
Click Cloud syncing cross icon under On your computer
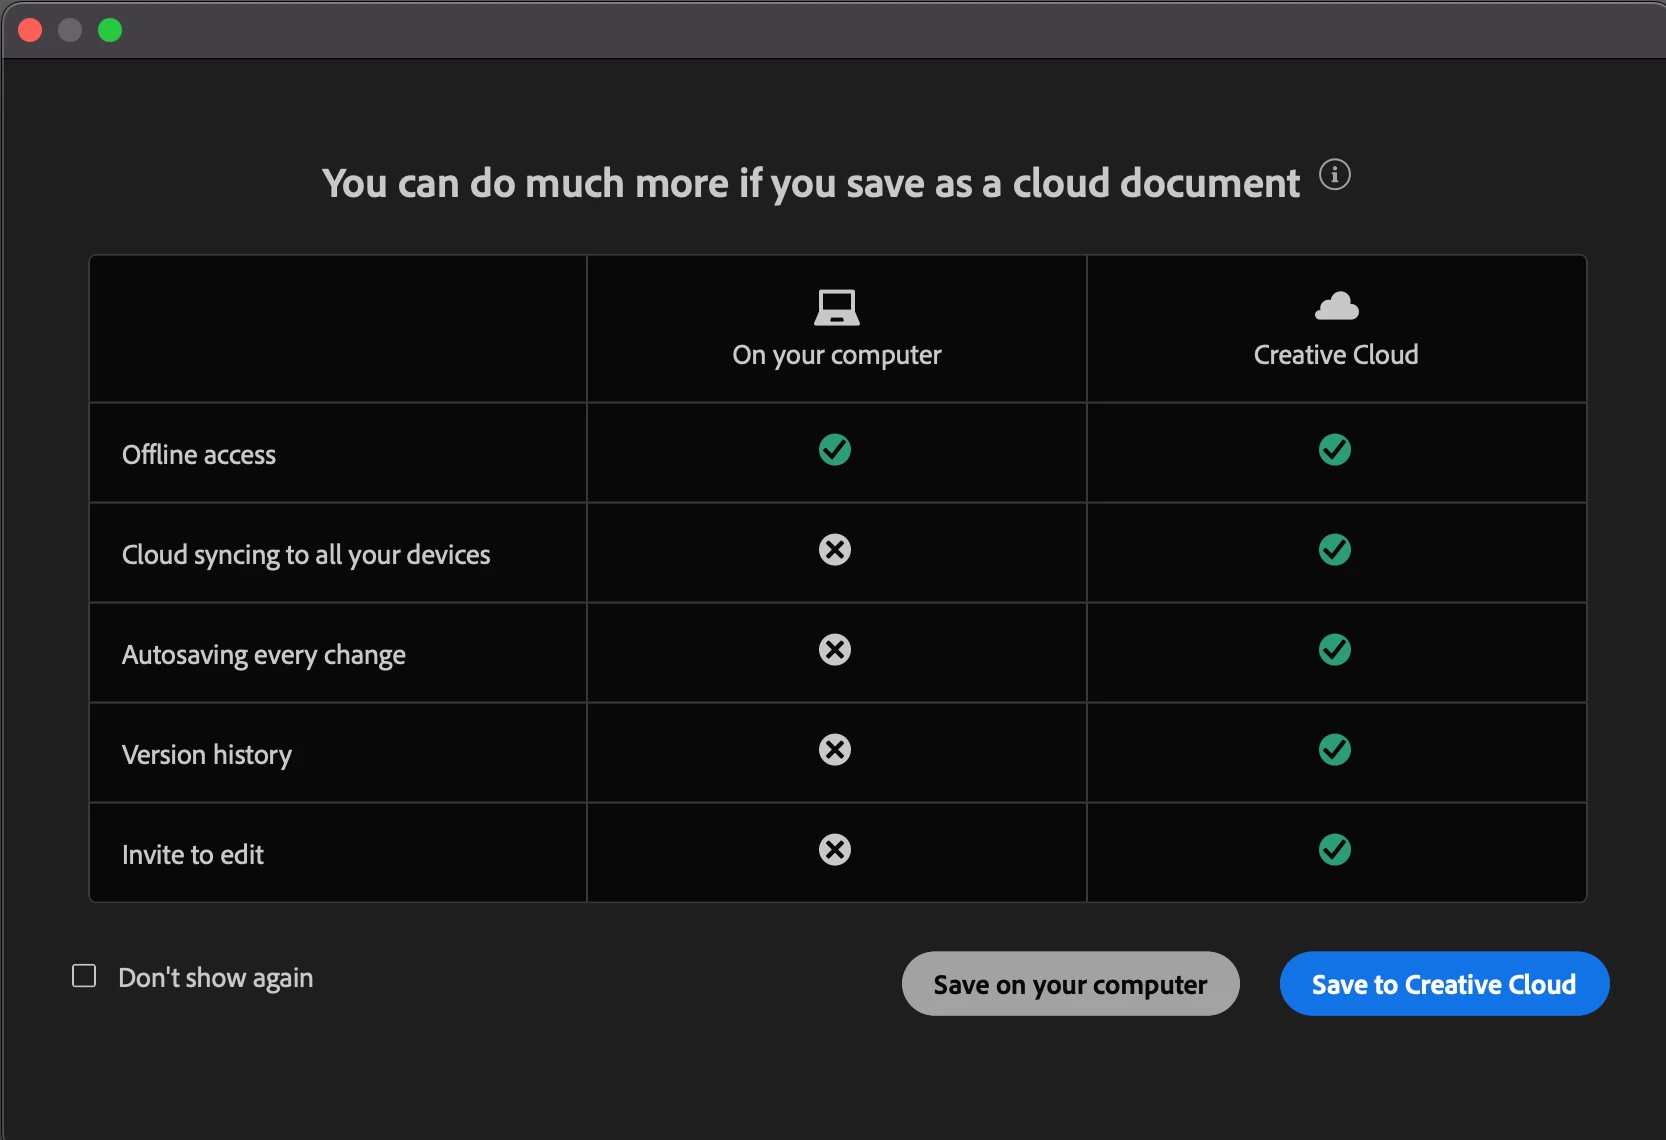(x=835, y=550)
